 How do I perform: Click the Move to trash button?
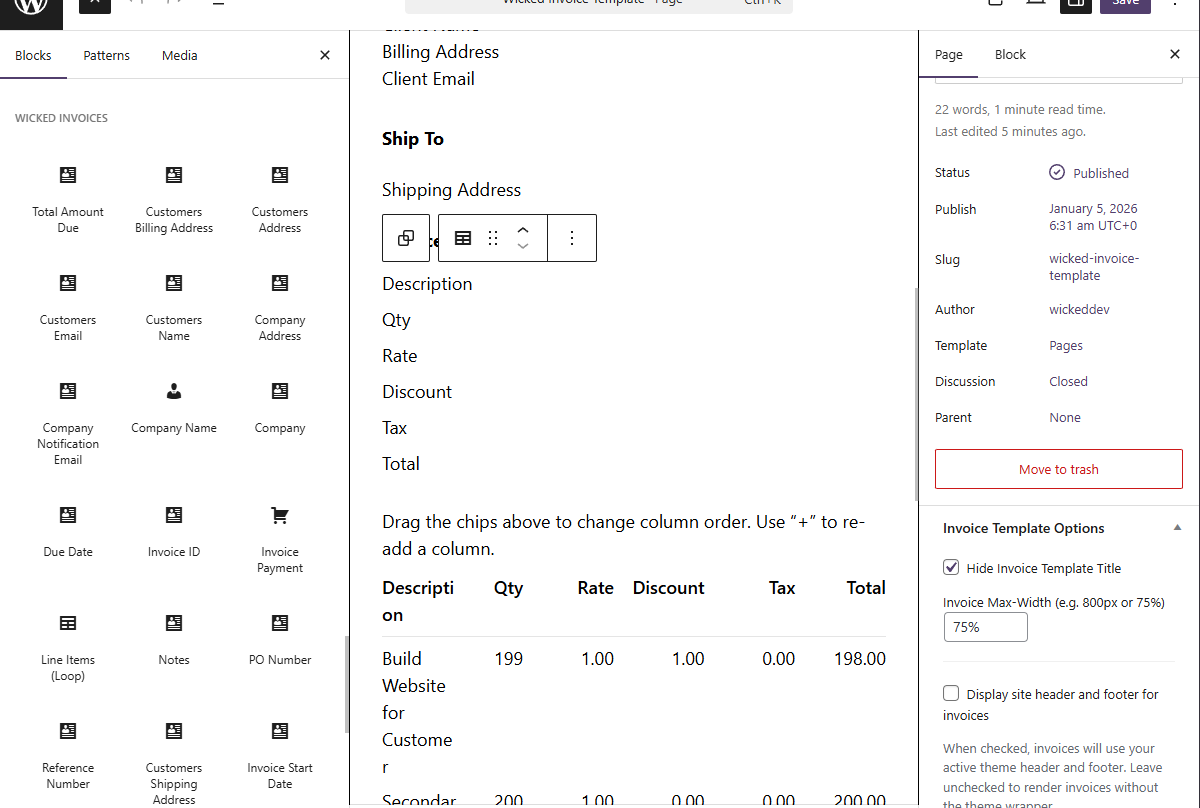pyautogui.click(x=1058, y=469)
